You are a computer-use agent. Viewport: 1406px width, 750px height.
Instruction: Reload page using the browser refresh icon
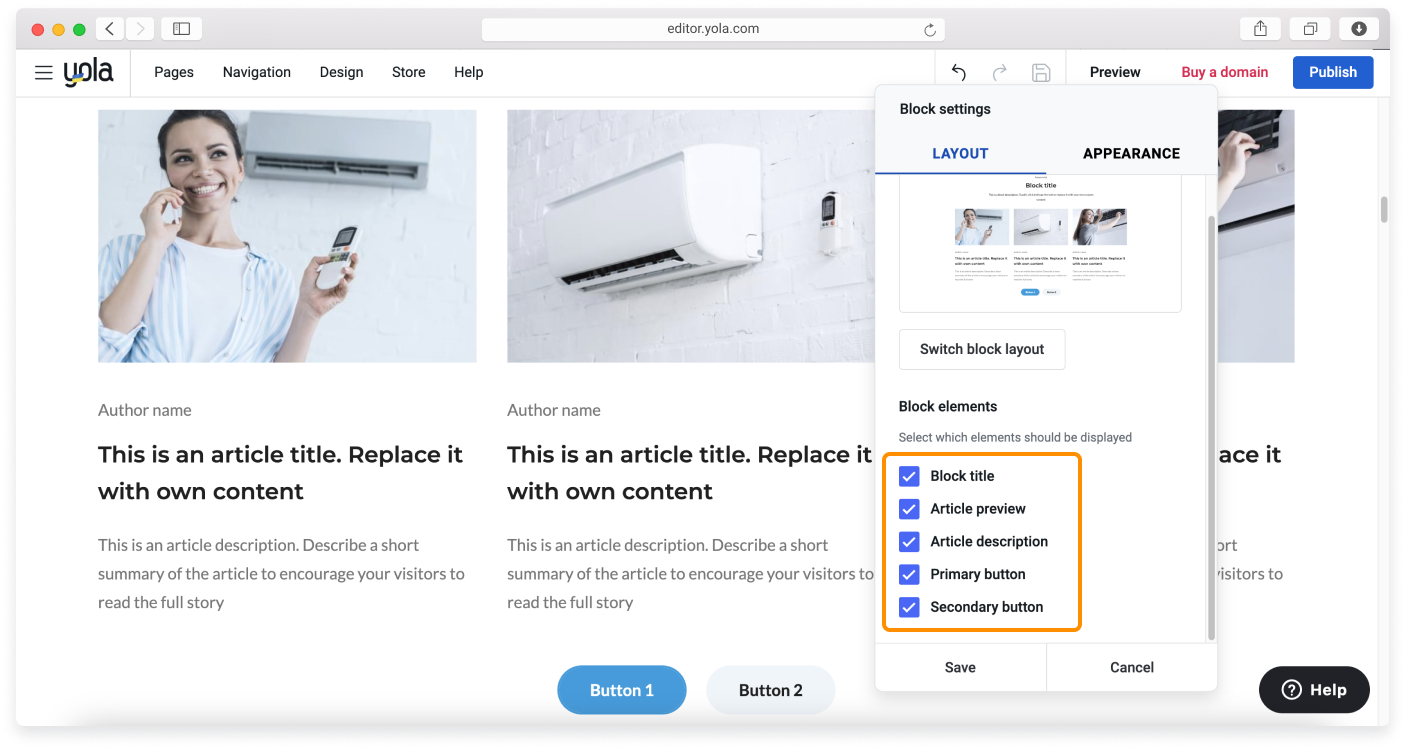930,30
